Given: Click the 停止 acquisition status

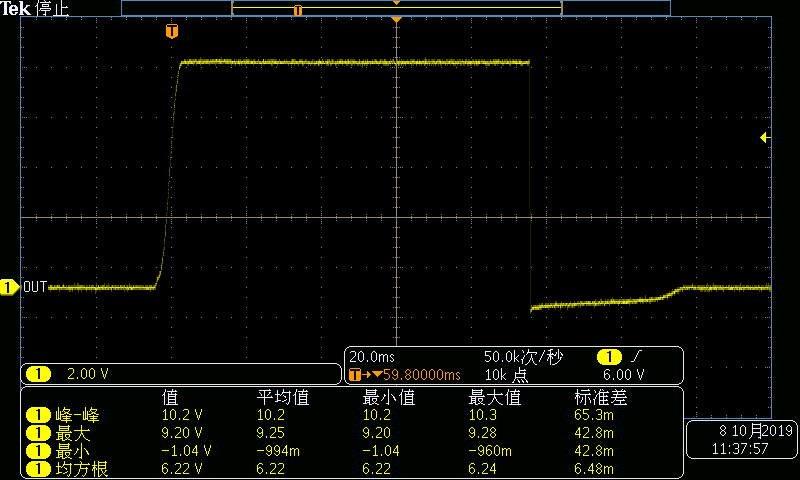Looking at the screenshot, I should click(x=53, y=9).
